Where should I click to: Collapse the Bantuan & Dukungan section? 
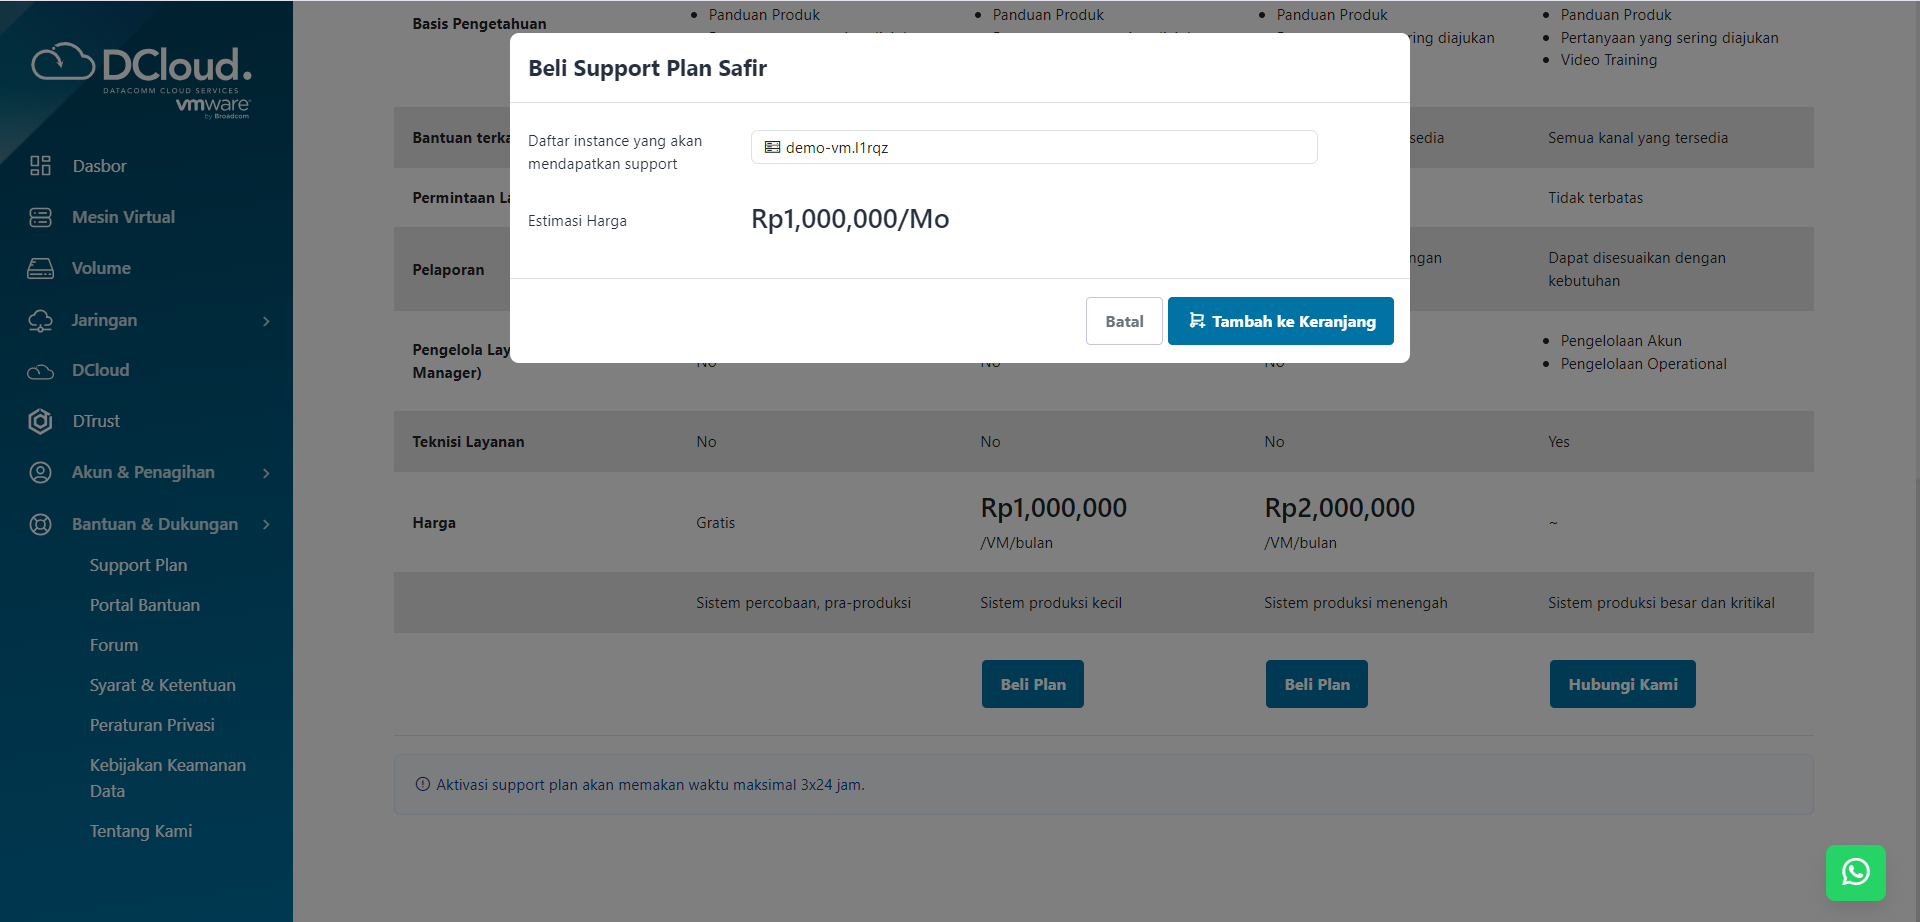(265, 524)
